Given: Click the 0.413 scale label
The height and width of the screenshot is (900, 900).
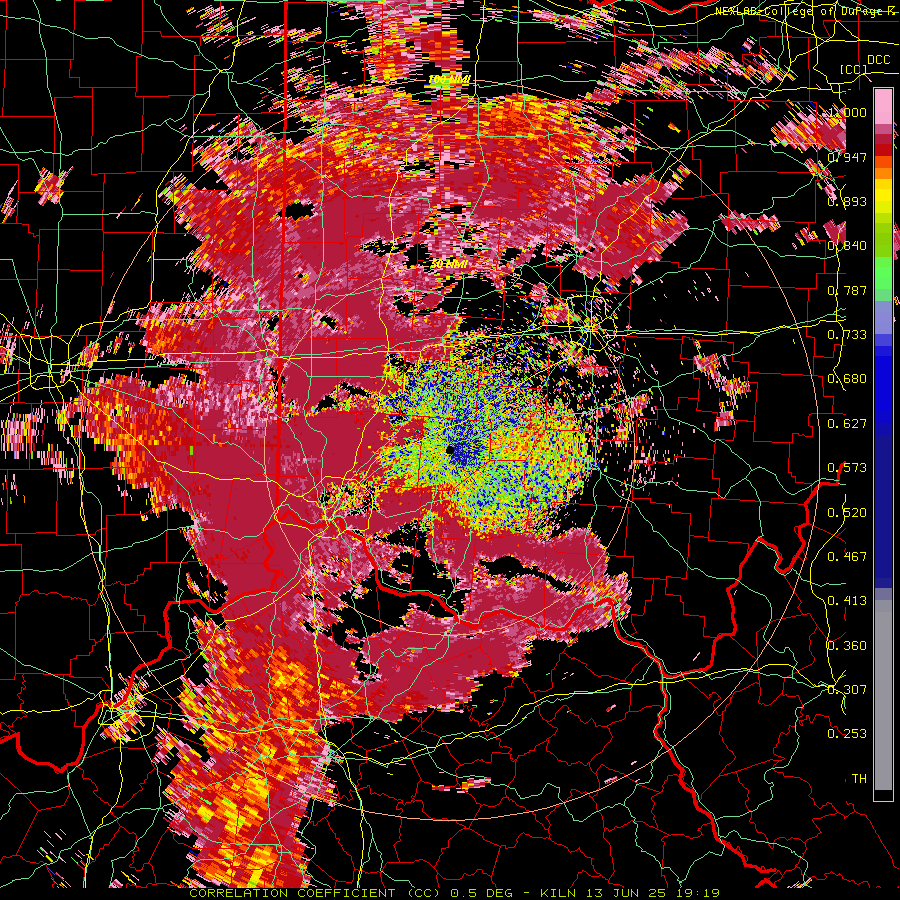Looking at the screenshot, I should tap(847, 601).
